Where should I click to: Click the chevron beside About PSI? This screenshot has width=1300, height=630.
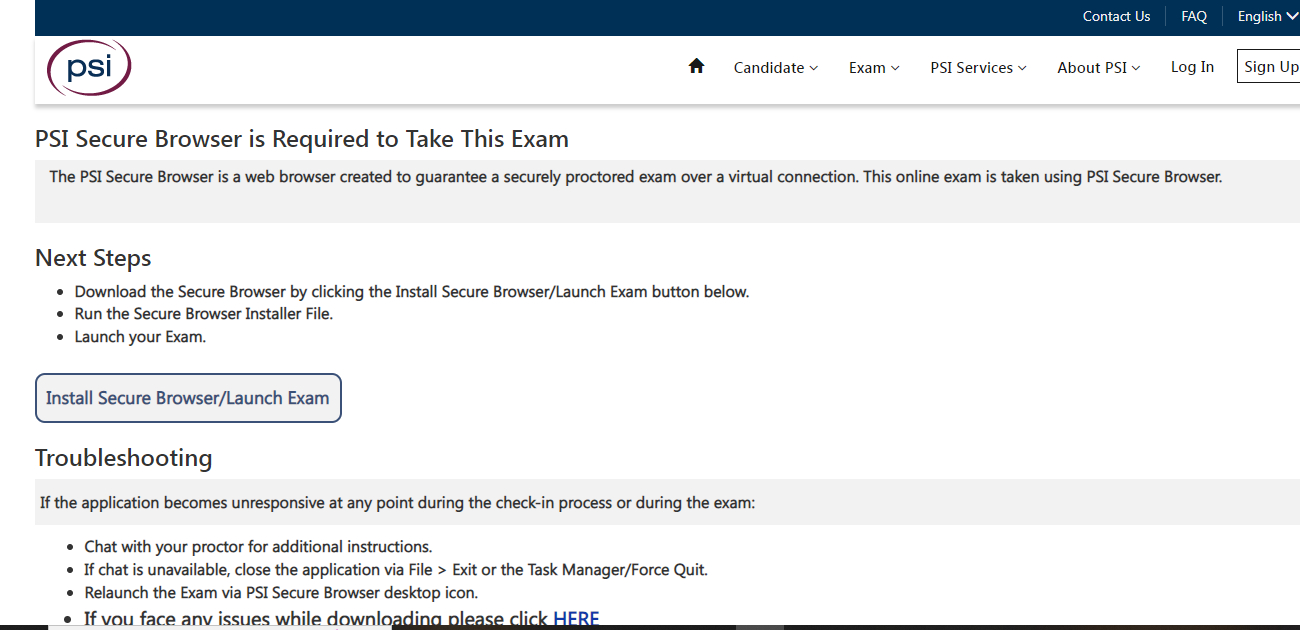(1135, 68)
